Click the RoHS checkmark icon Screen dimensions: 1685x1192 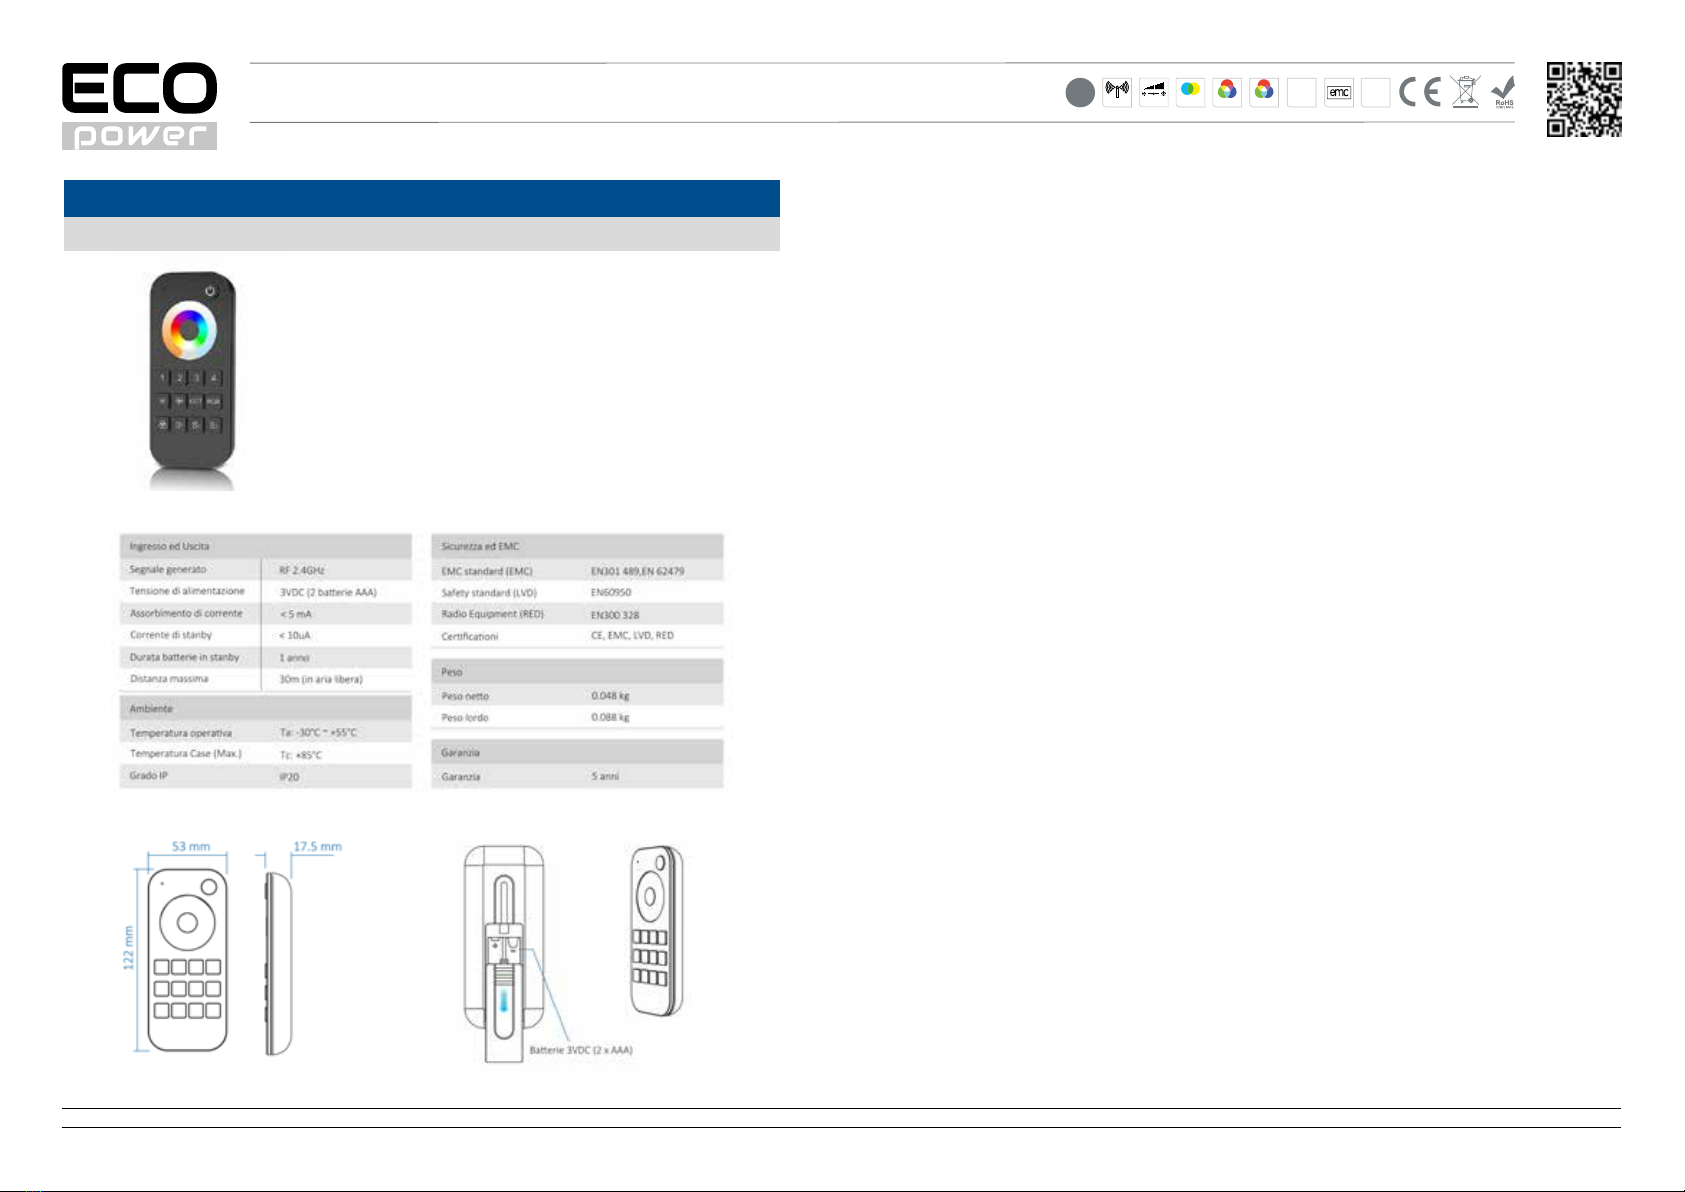coord(1503,92)
